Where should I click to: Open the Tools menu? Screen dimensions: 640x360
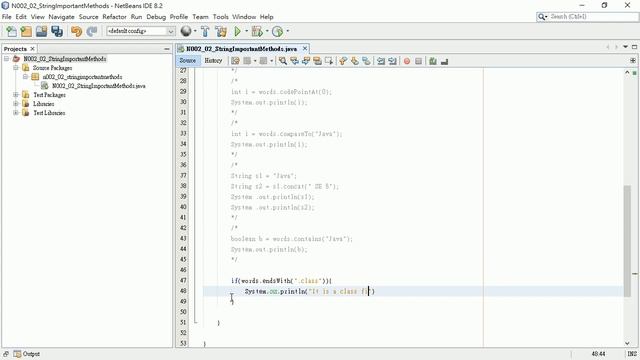pos(220,17)
